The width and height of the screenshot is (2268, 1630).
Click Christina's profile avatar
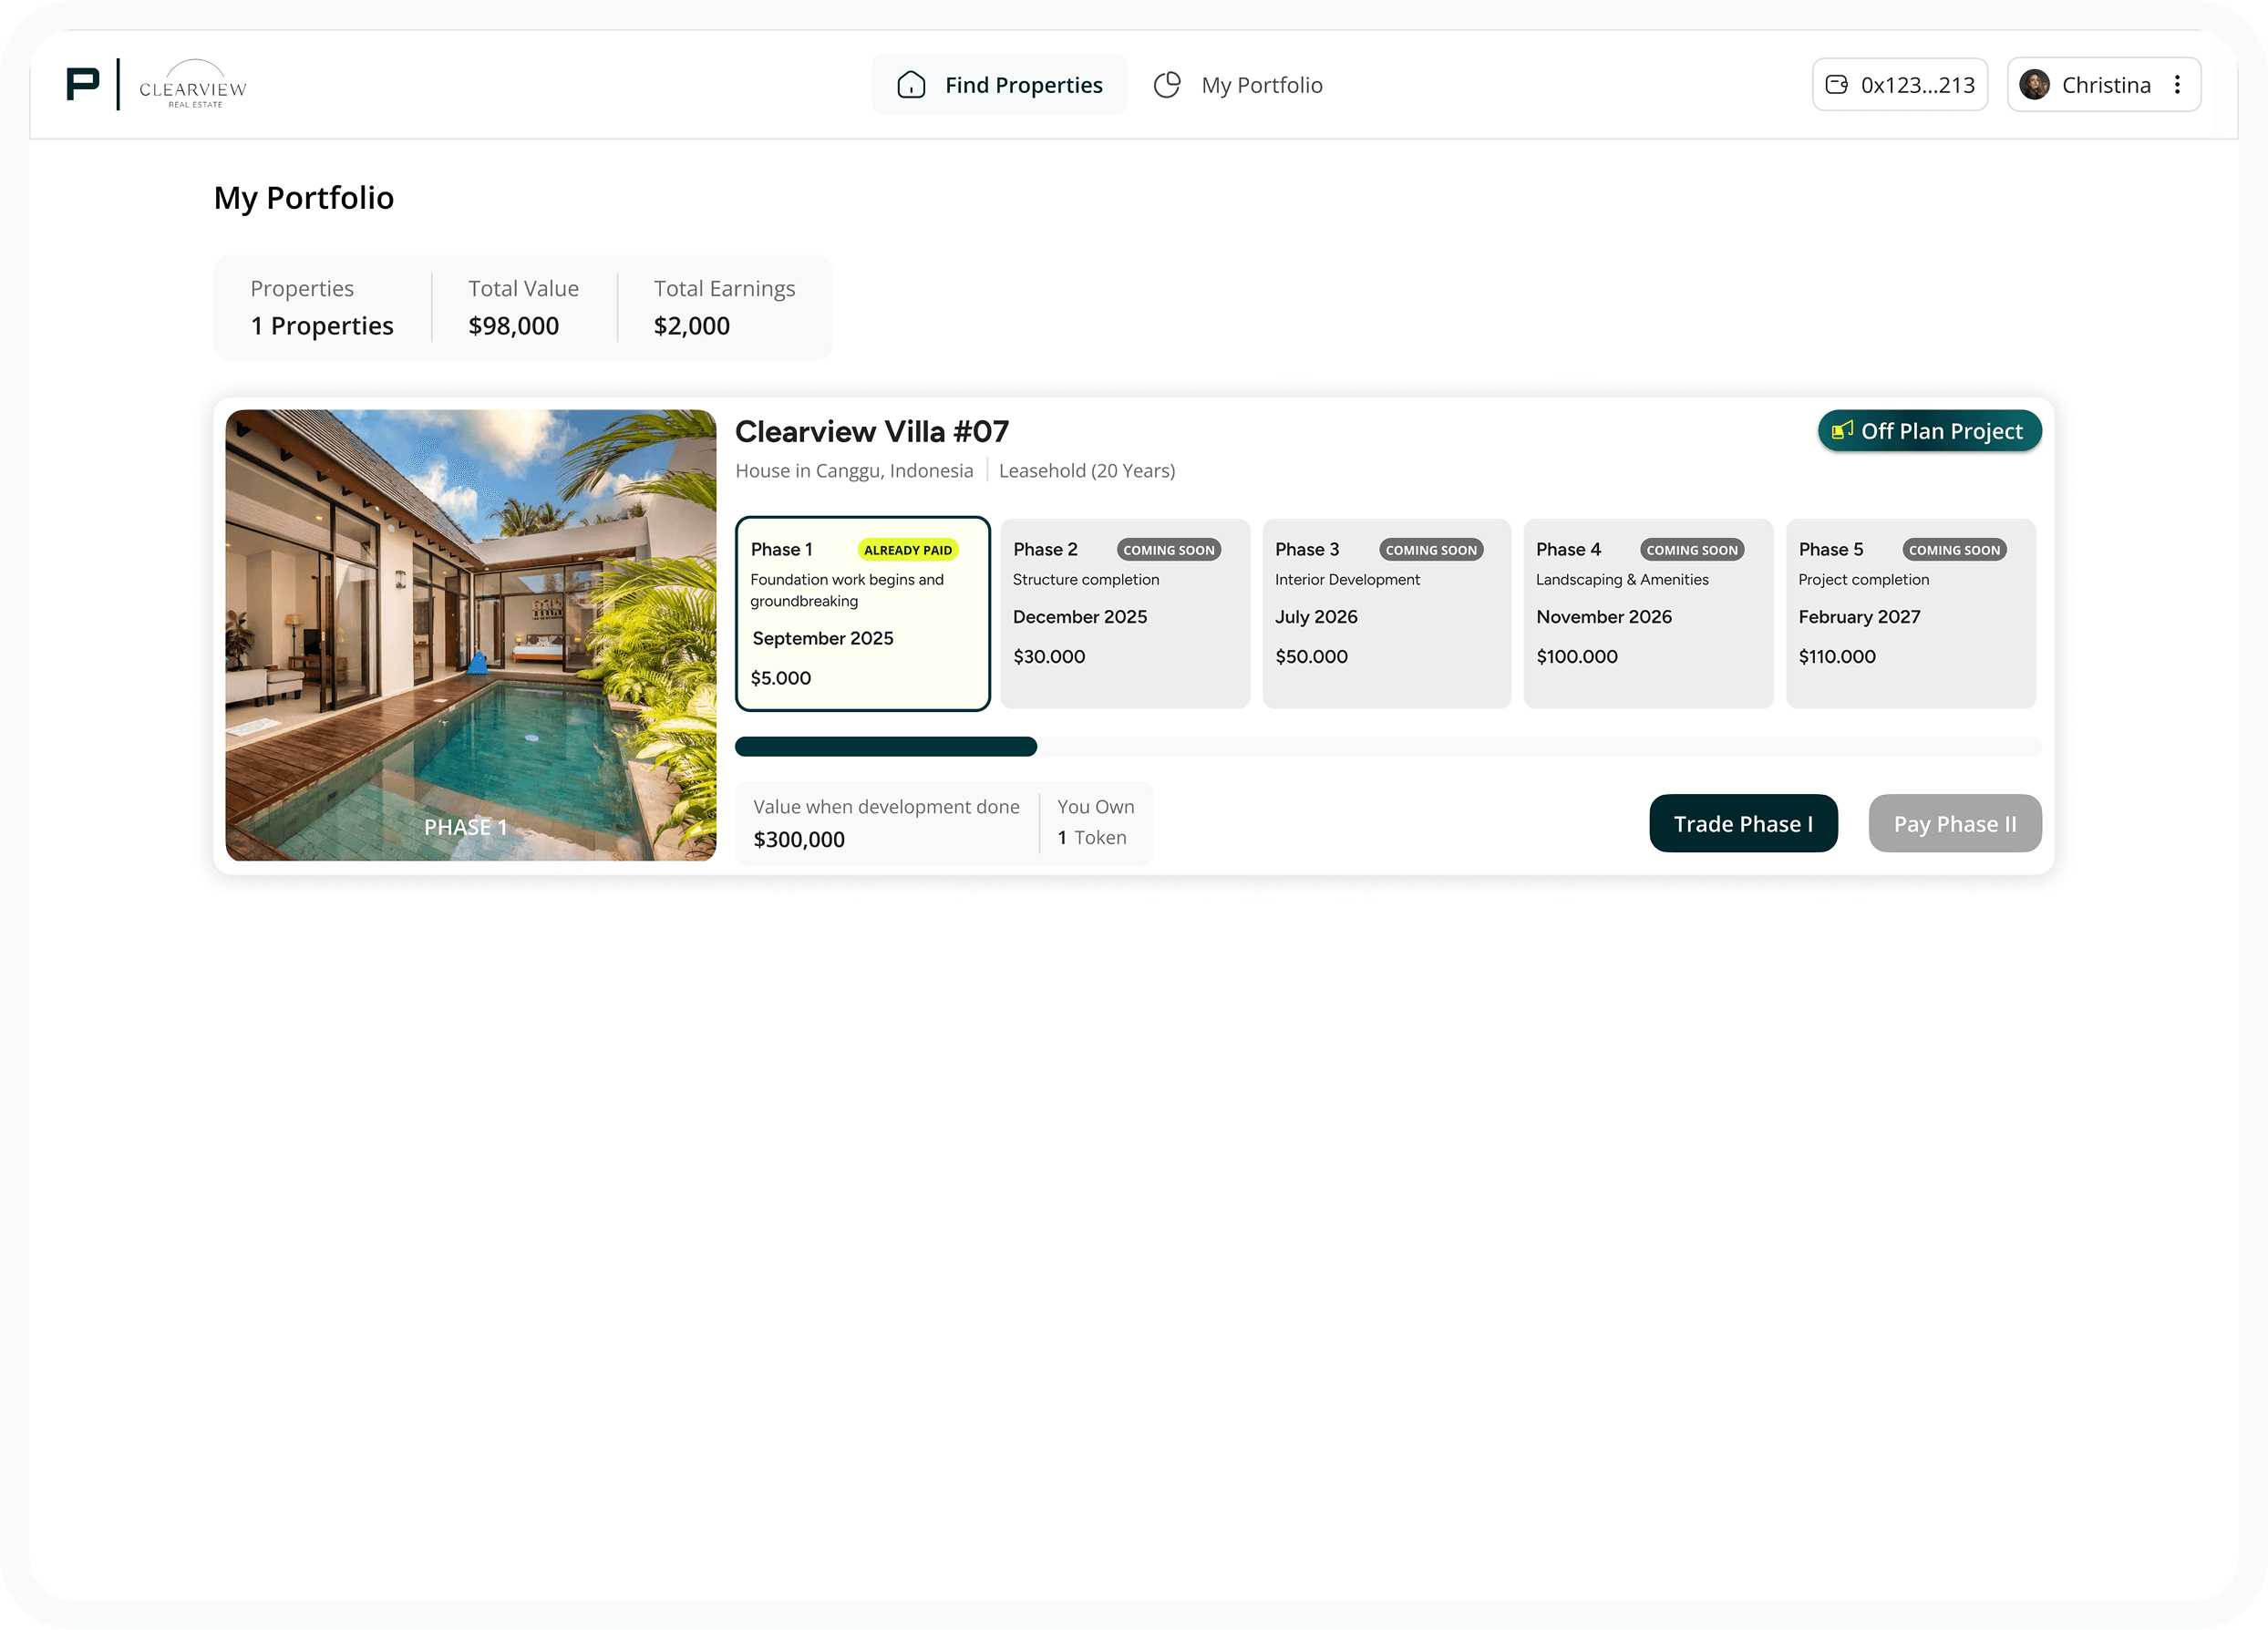click(x=2034, y=85)
